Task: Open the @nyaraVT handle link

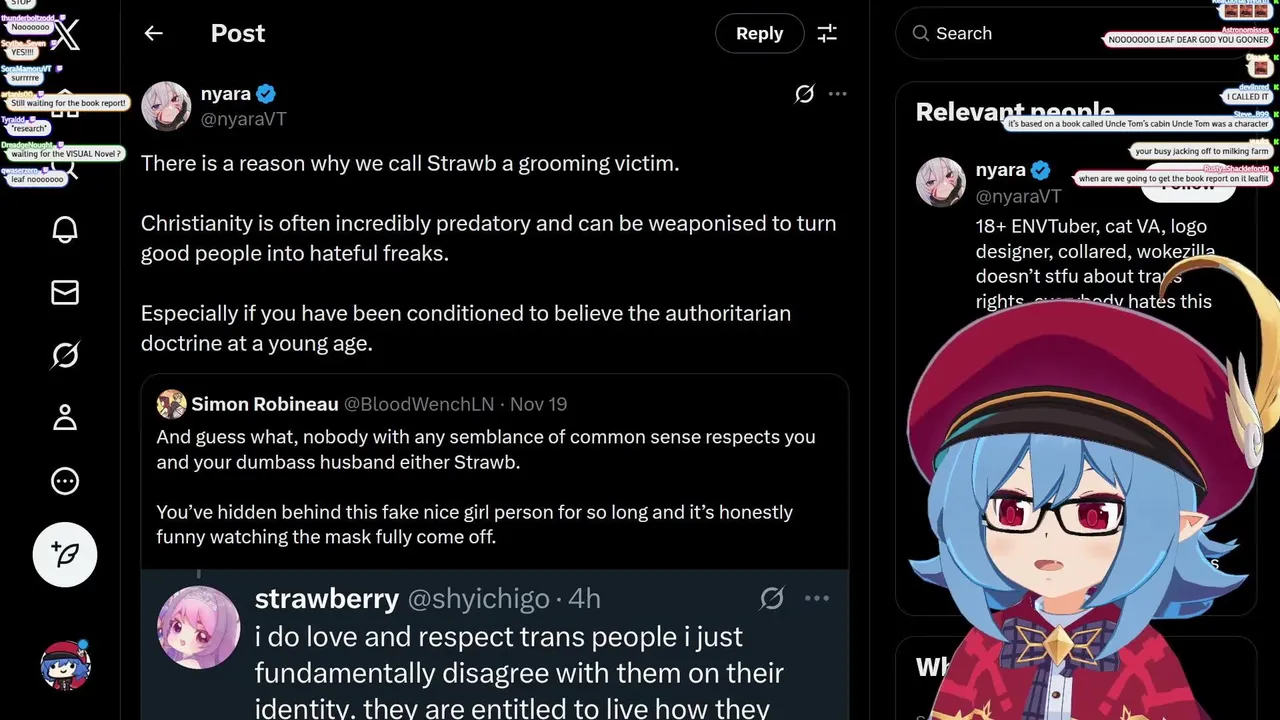Action: click(x=244, y=119)
